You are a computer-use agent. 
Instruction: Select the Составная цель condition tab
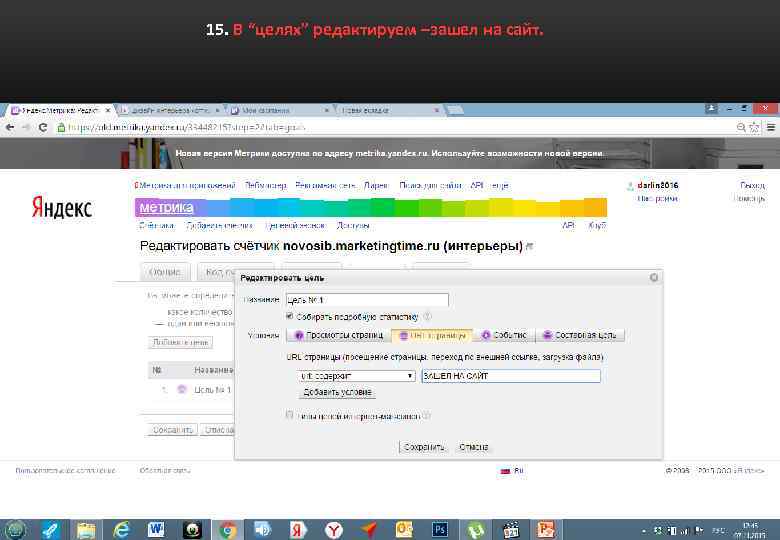coord(580,336)
